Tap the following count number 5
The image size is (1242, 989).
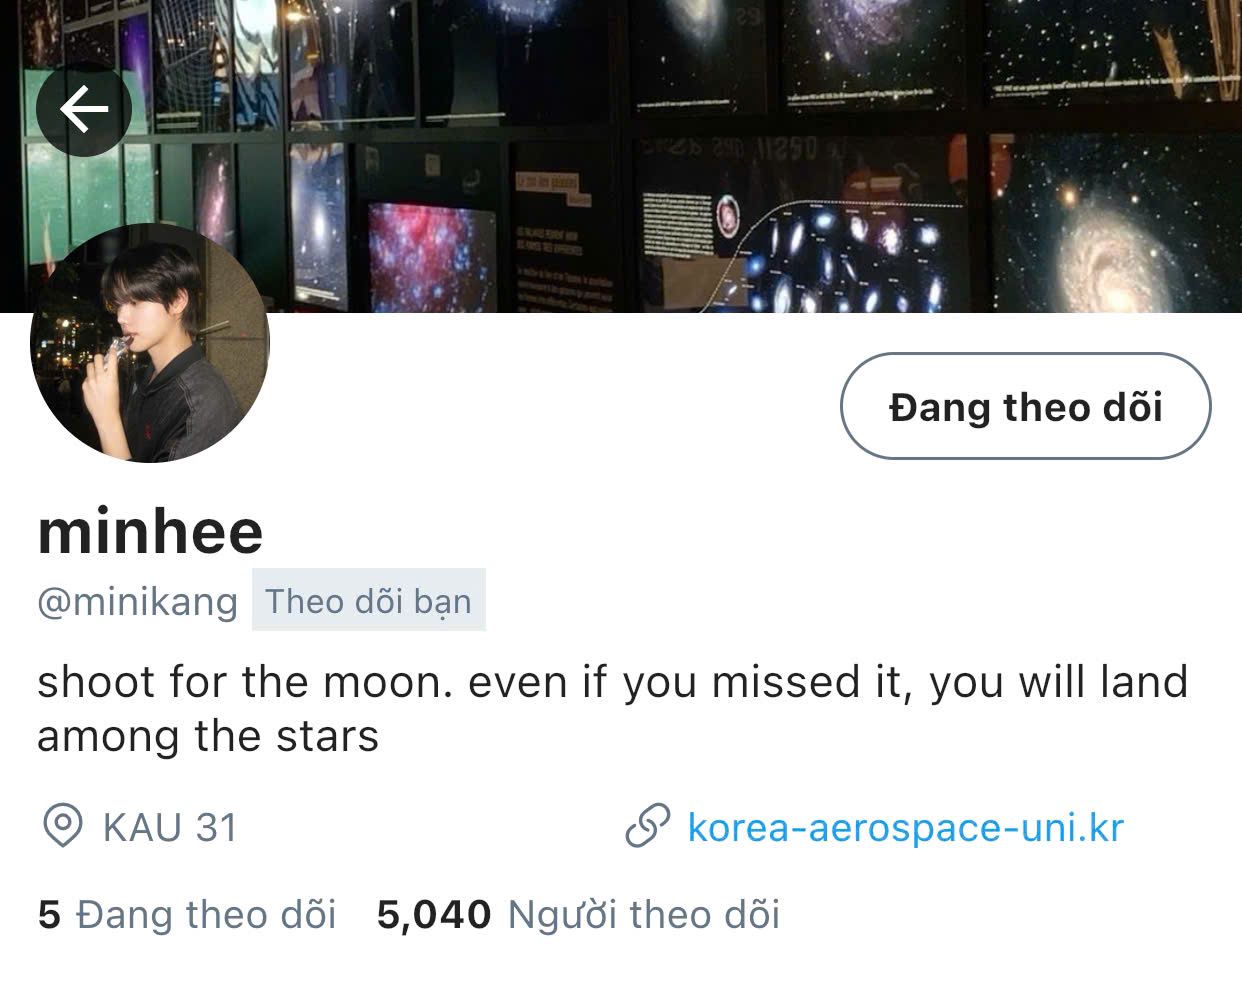pyautogui.click(x=49, y=915)
